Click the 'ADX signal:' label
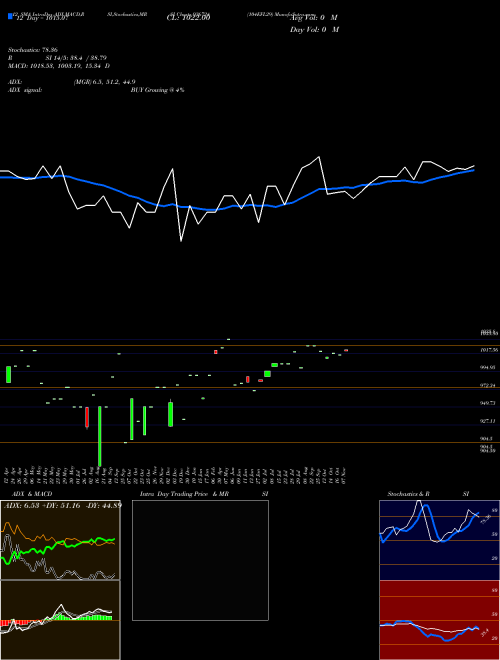The width and height of the screenshot is (500, 660). tap(25, 90)
